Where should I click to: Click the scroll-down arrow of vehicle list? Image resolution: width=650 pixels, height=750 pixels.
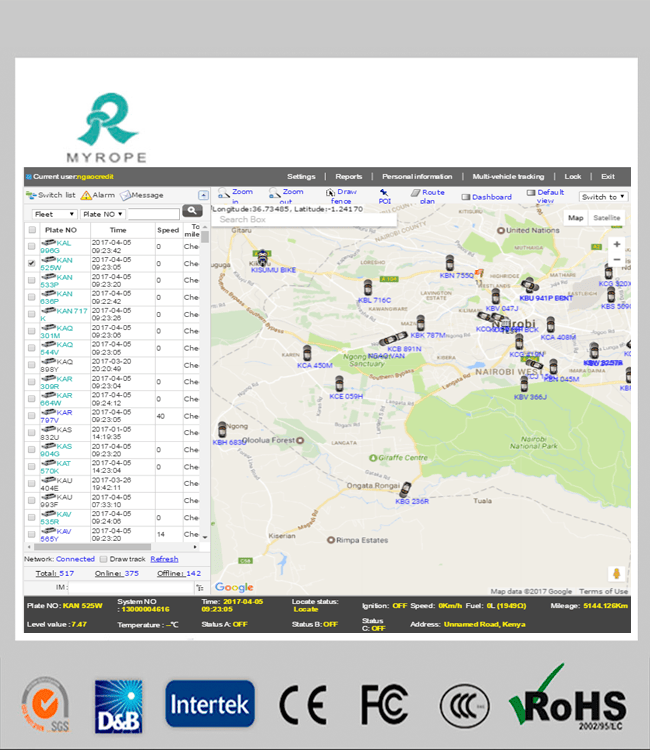pos(205,537)
